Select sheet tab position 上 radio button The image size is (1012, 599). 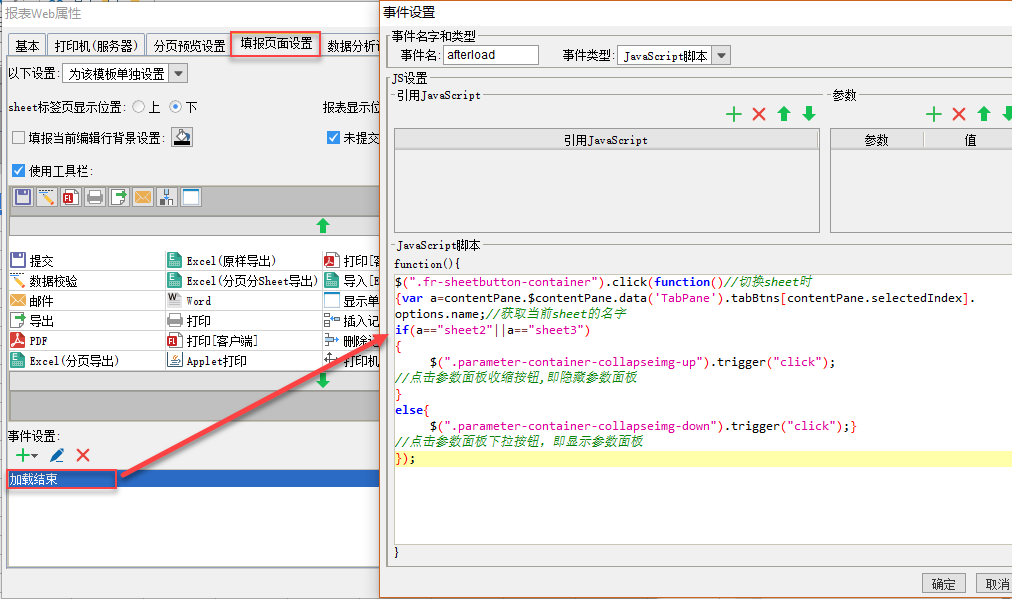[138, 107]
